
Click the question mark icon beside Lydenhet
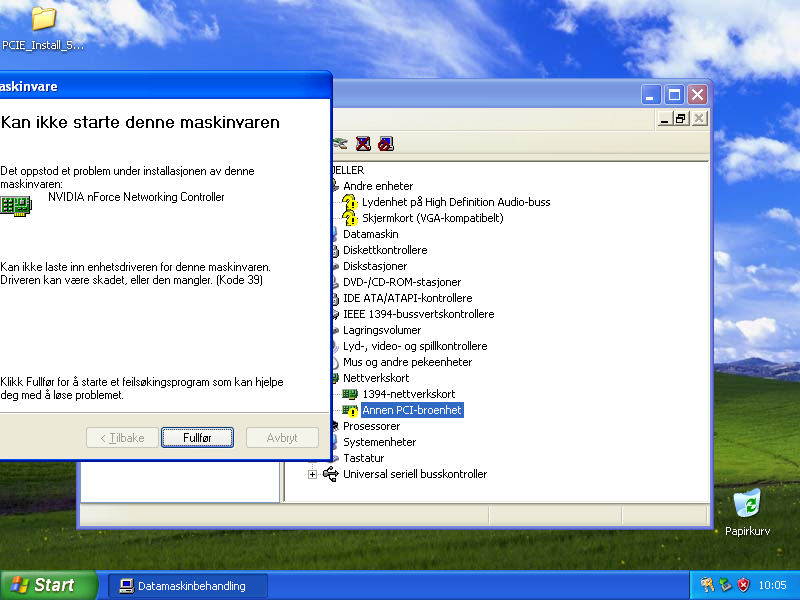pos(349,202)
